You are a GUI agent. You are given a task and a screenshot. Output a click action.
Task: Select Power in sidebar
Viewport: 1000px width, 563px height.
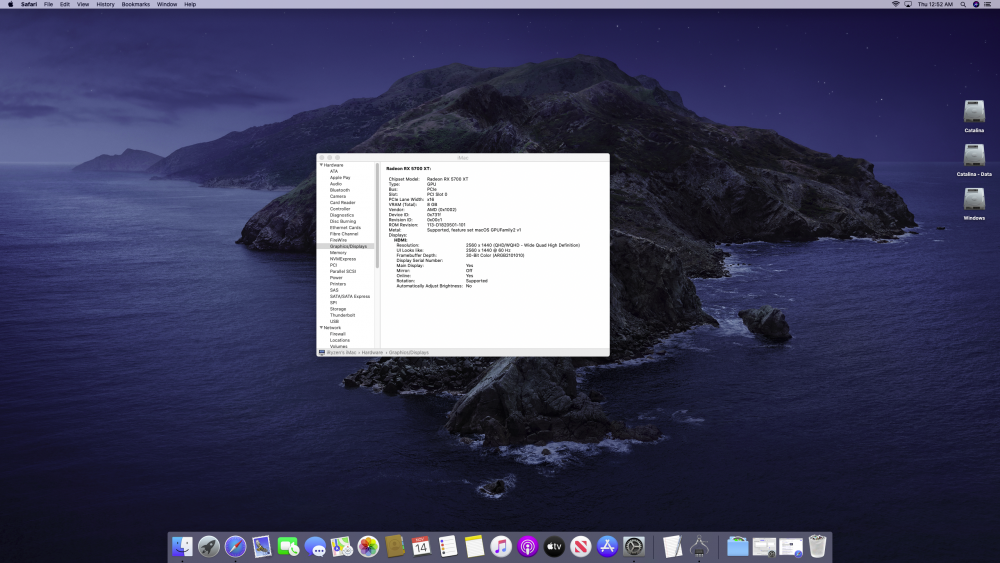point(336,277)
